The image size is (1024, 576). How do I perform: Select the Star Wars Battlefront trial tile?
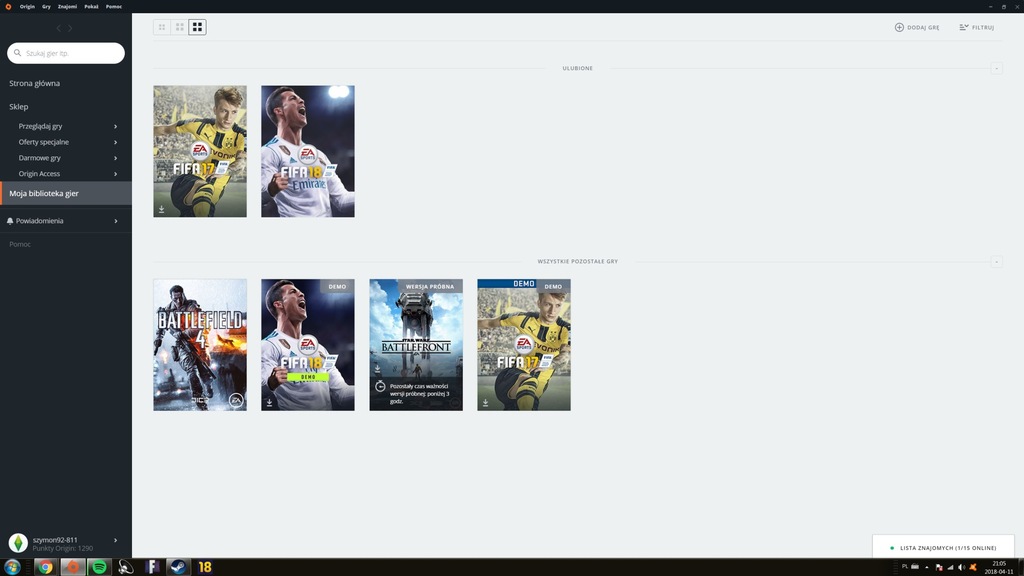[x=416, y=345]
